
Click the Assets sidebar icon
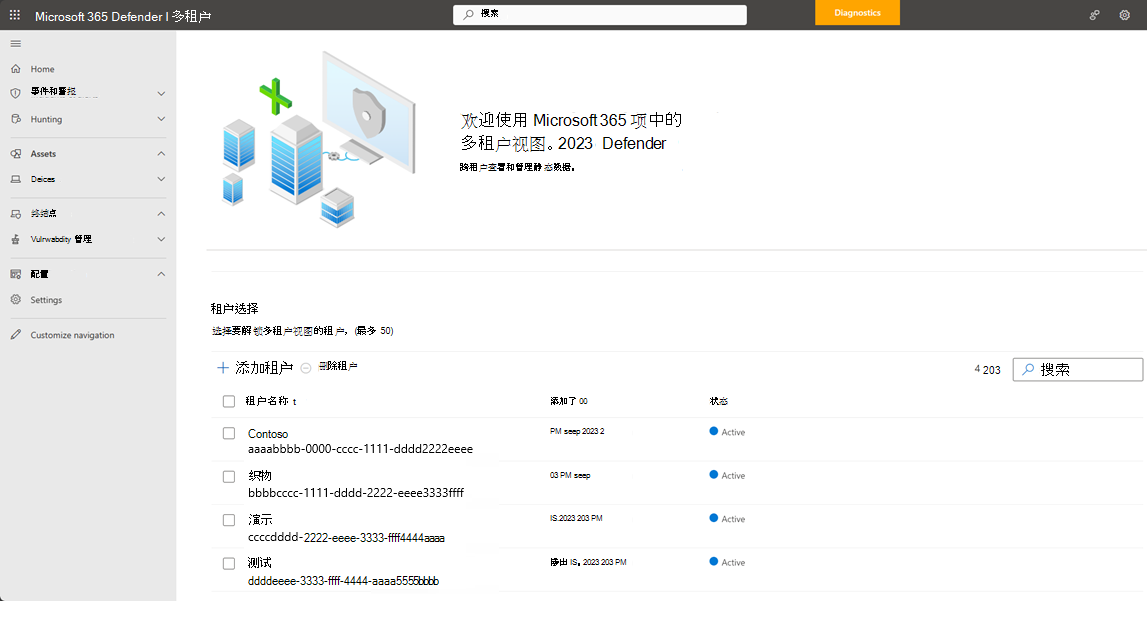pos(15,154)
